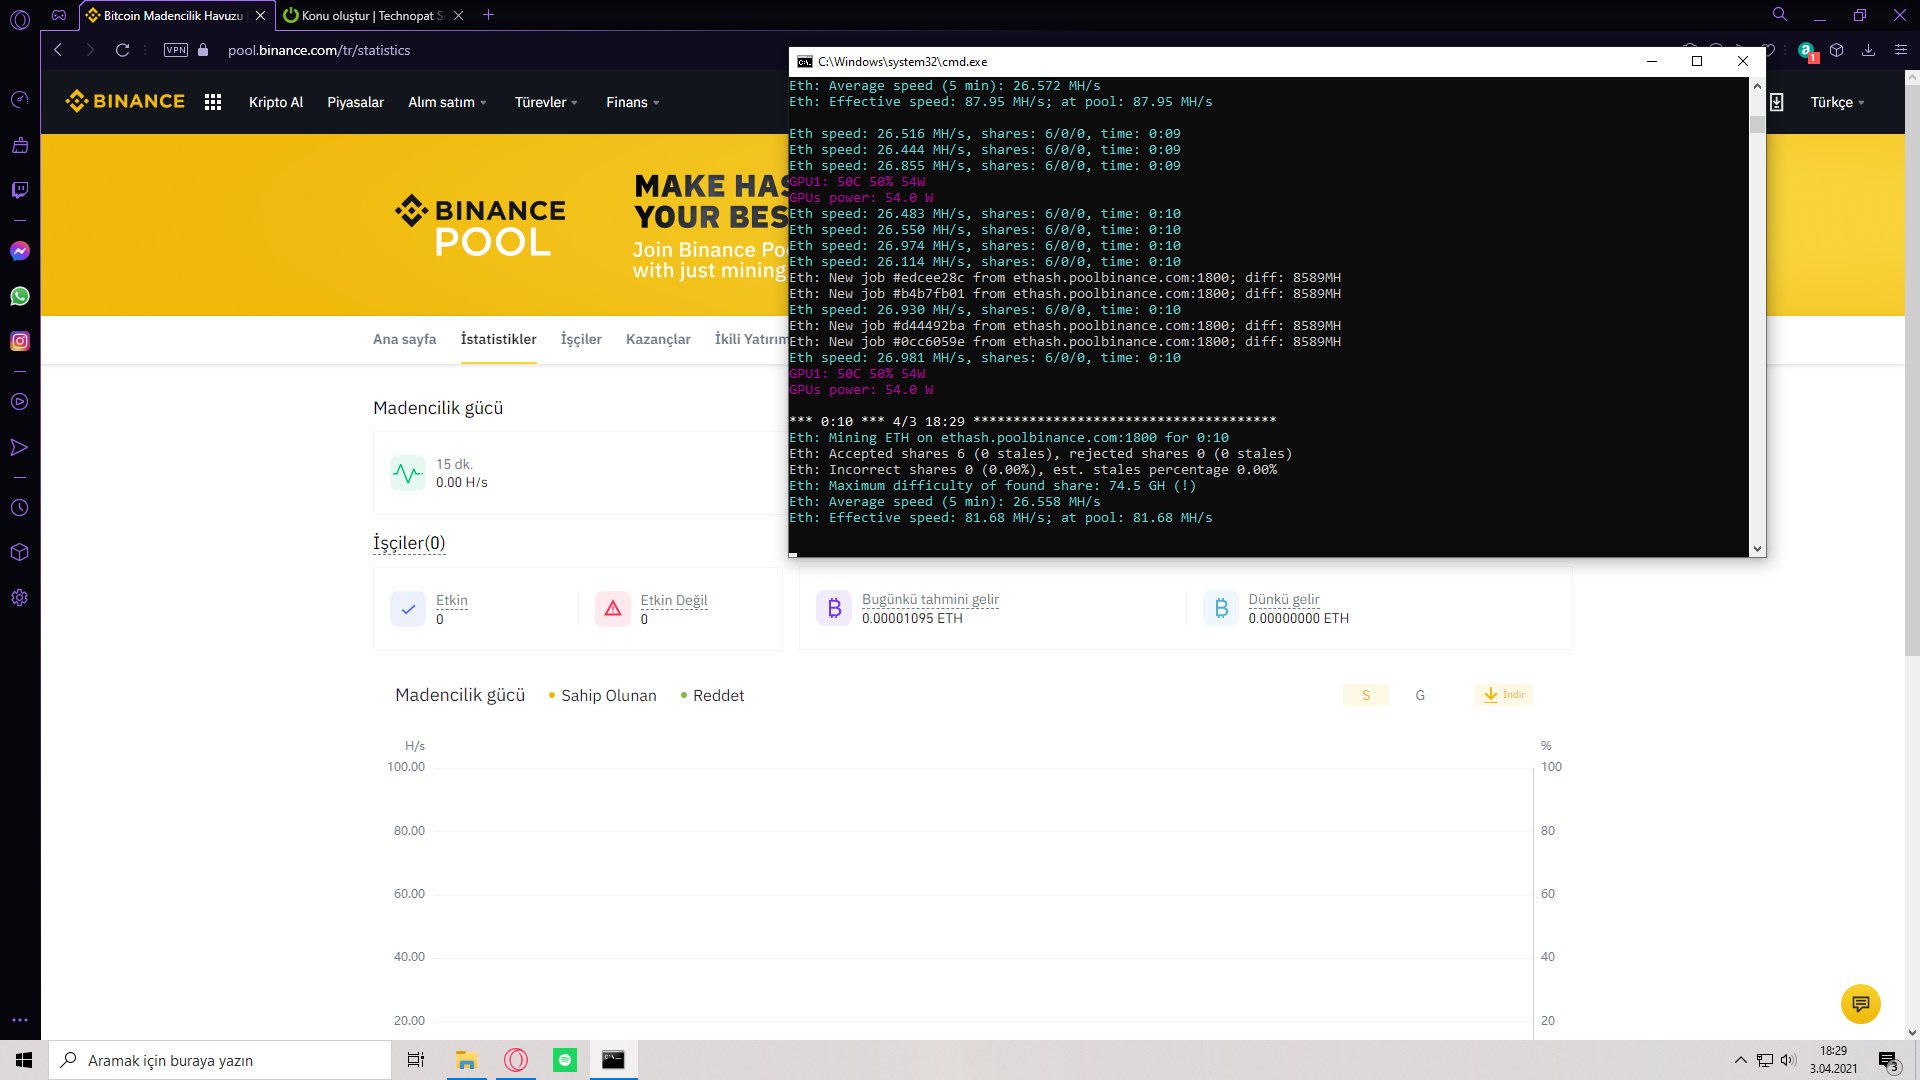This screenshot has width=1920, height=1080.
Task: Open the Türkçe language dropdown
Action: [1837, 102]
